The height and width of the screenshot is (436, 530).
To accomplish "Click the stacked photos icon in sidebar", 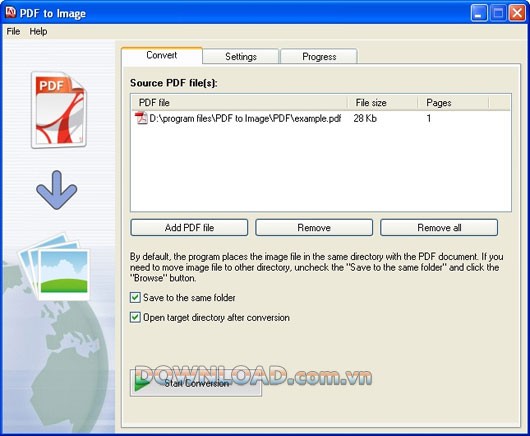I will point(55,267).
